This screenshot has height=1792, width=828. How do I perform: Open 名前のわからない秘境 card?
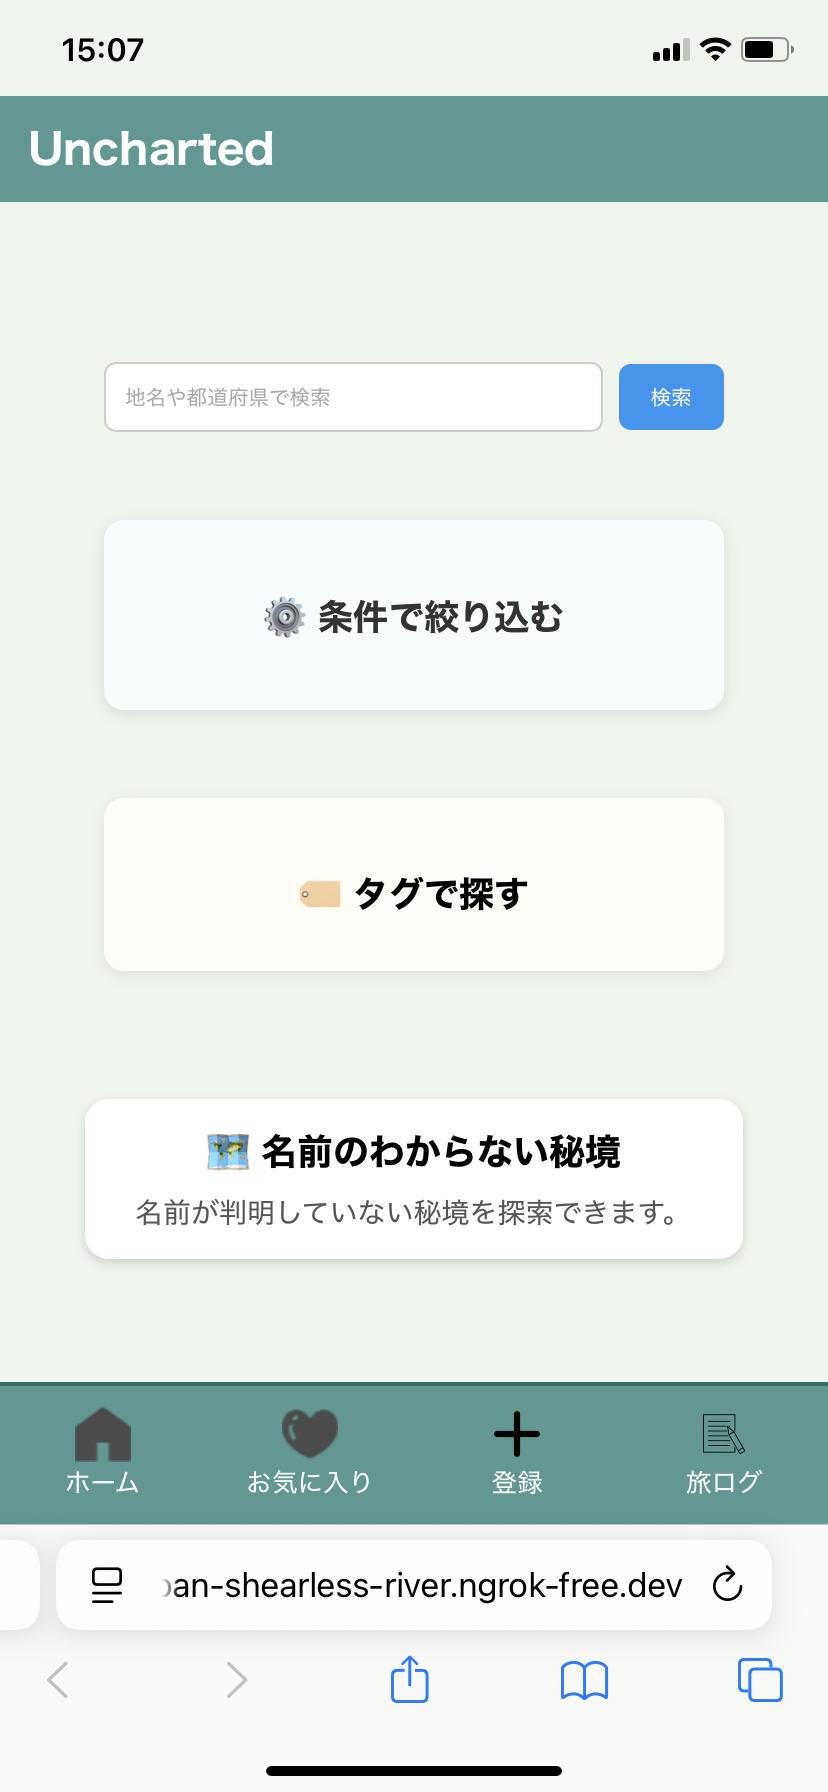[x=414, y=1179]
